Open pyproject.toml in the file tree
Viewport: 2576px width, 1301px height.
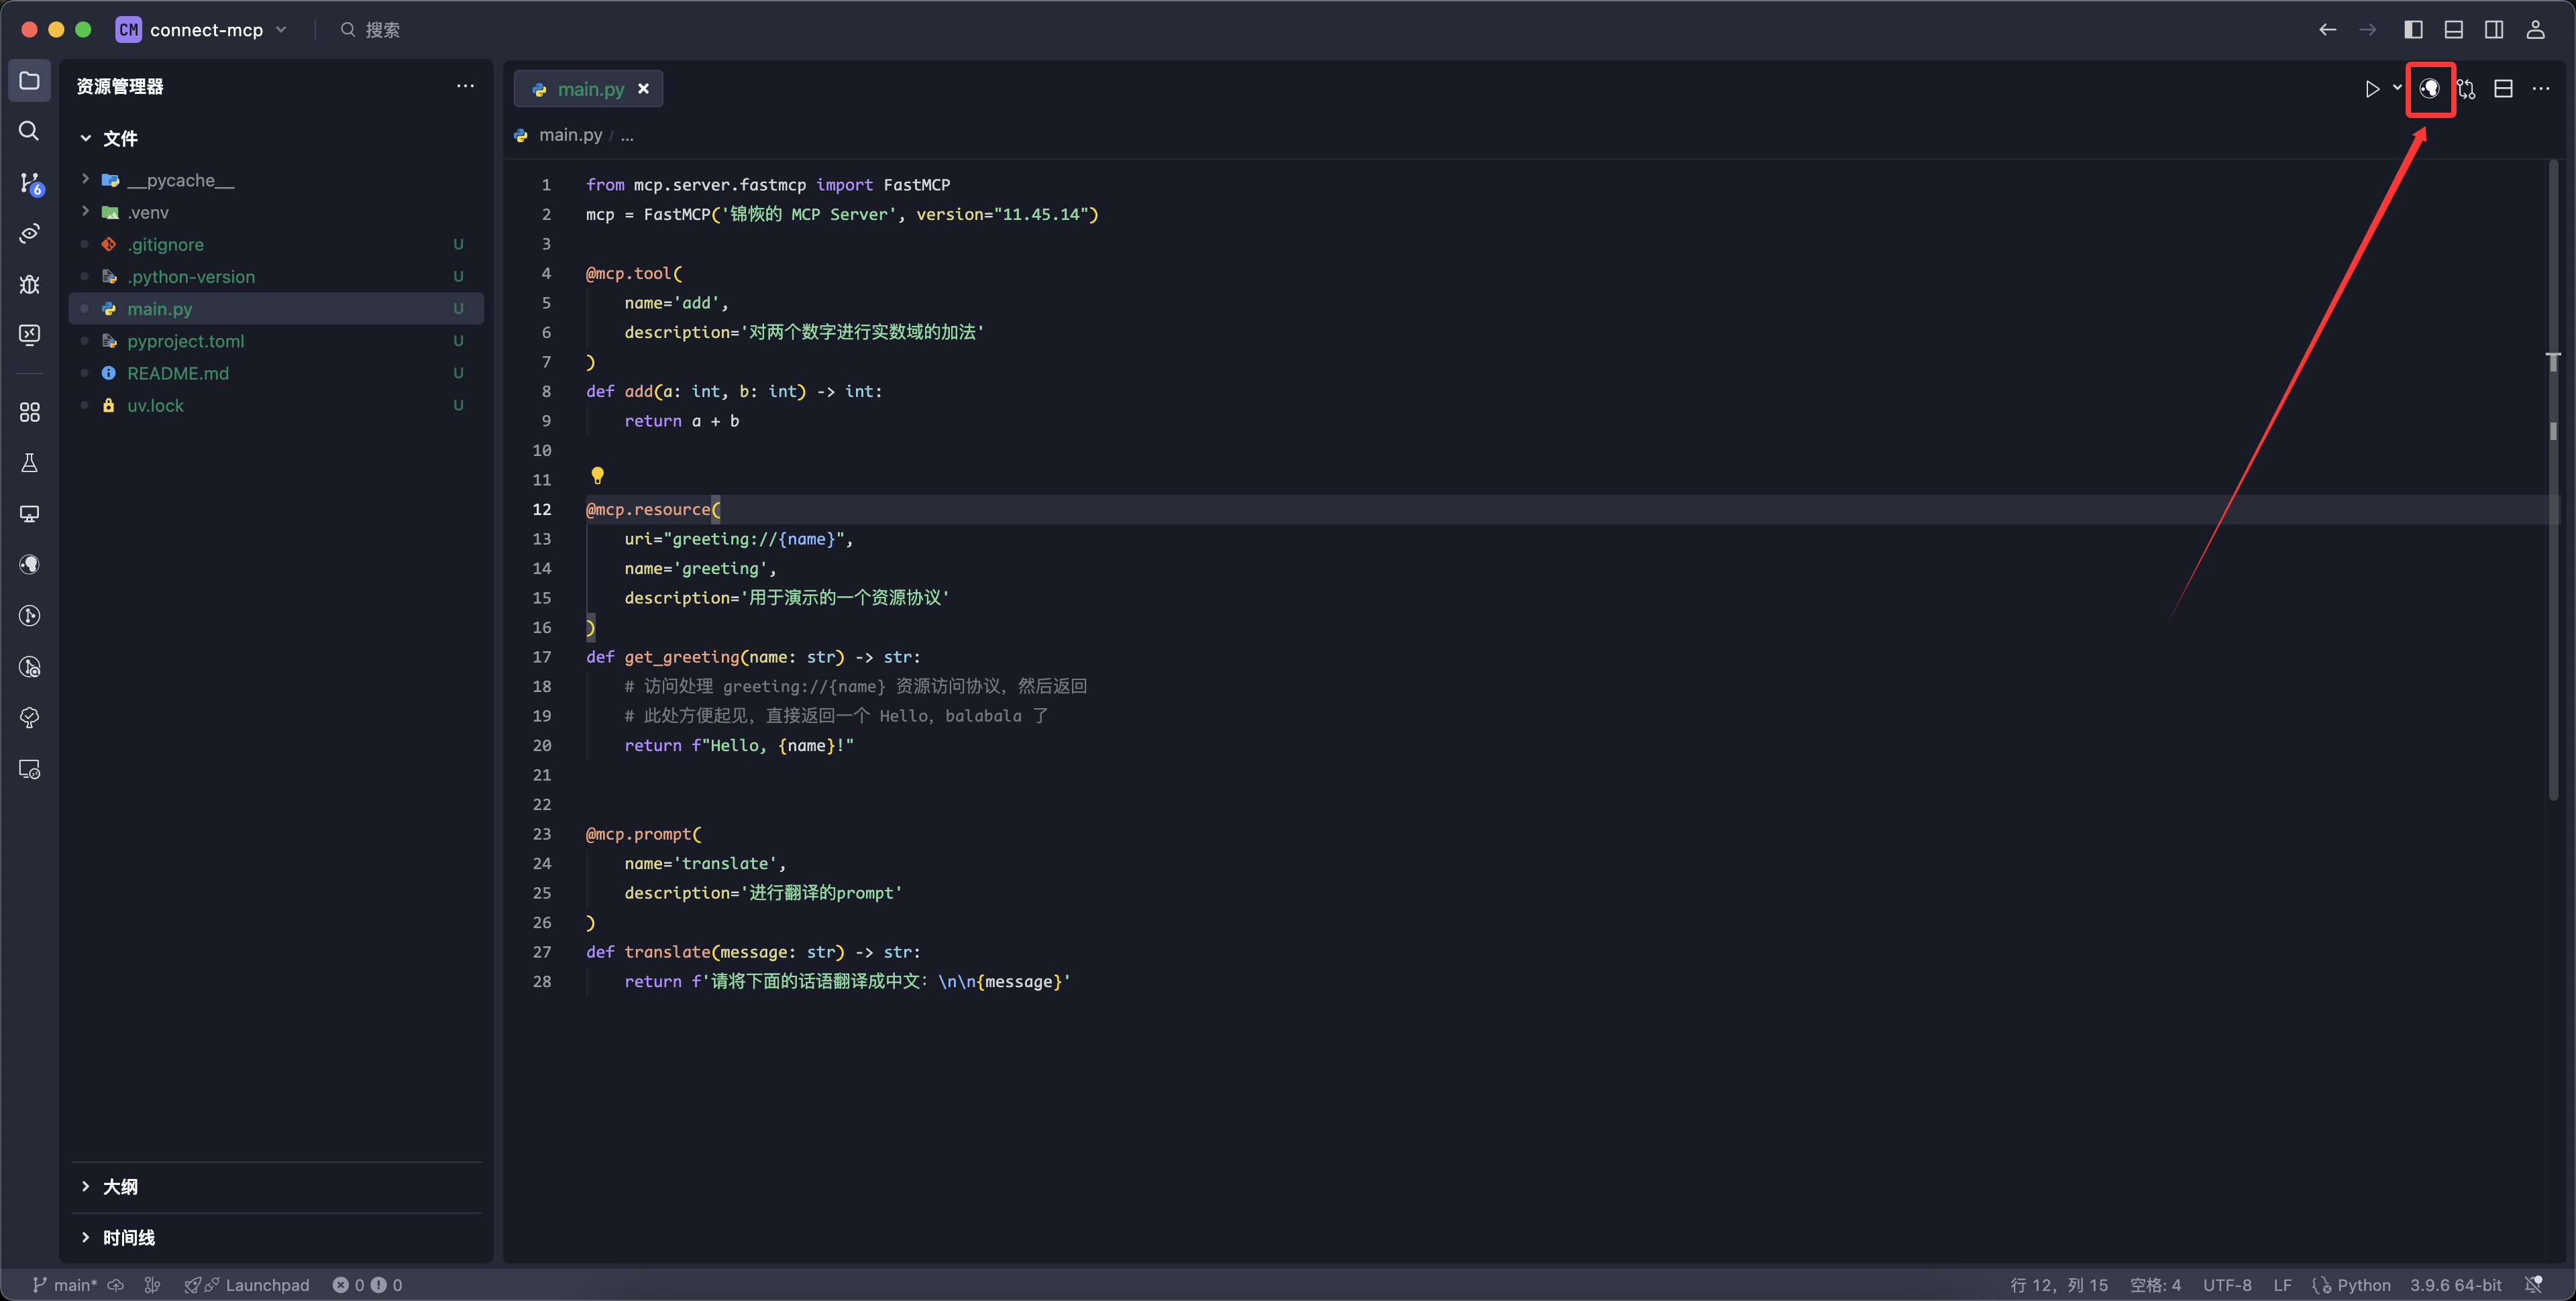[x=185, y=341]
